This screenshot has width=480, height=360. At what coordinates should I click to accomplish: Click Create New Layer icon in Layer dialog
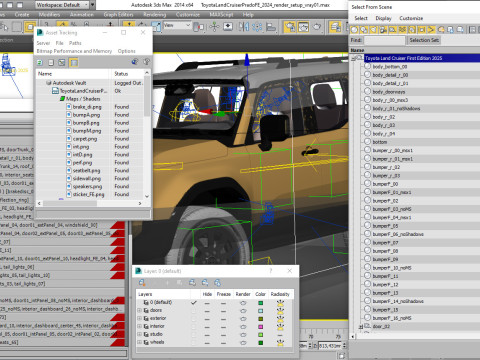[142, 283]
